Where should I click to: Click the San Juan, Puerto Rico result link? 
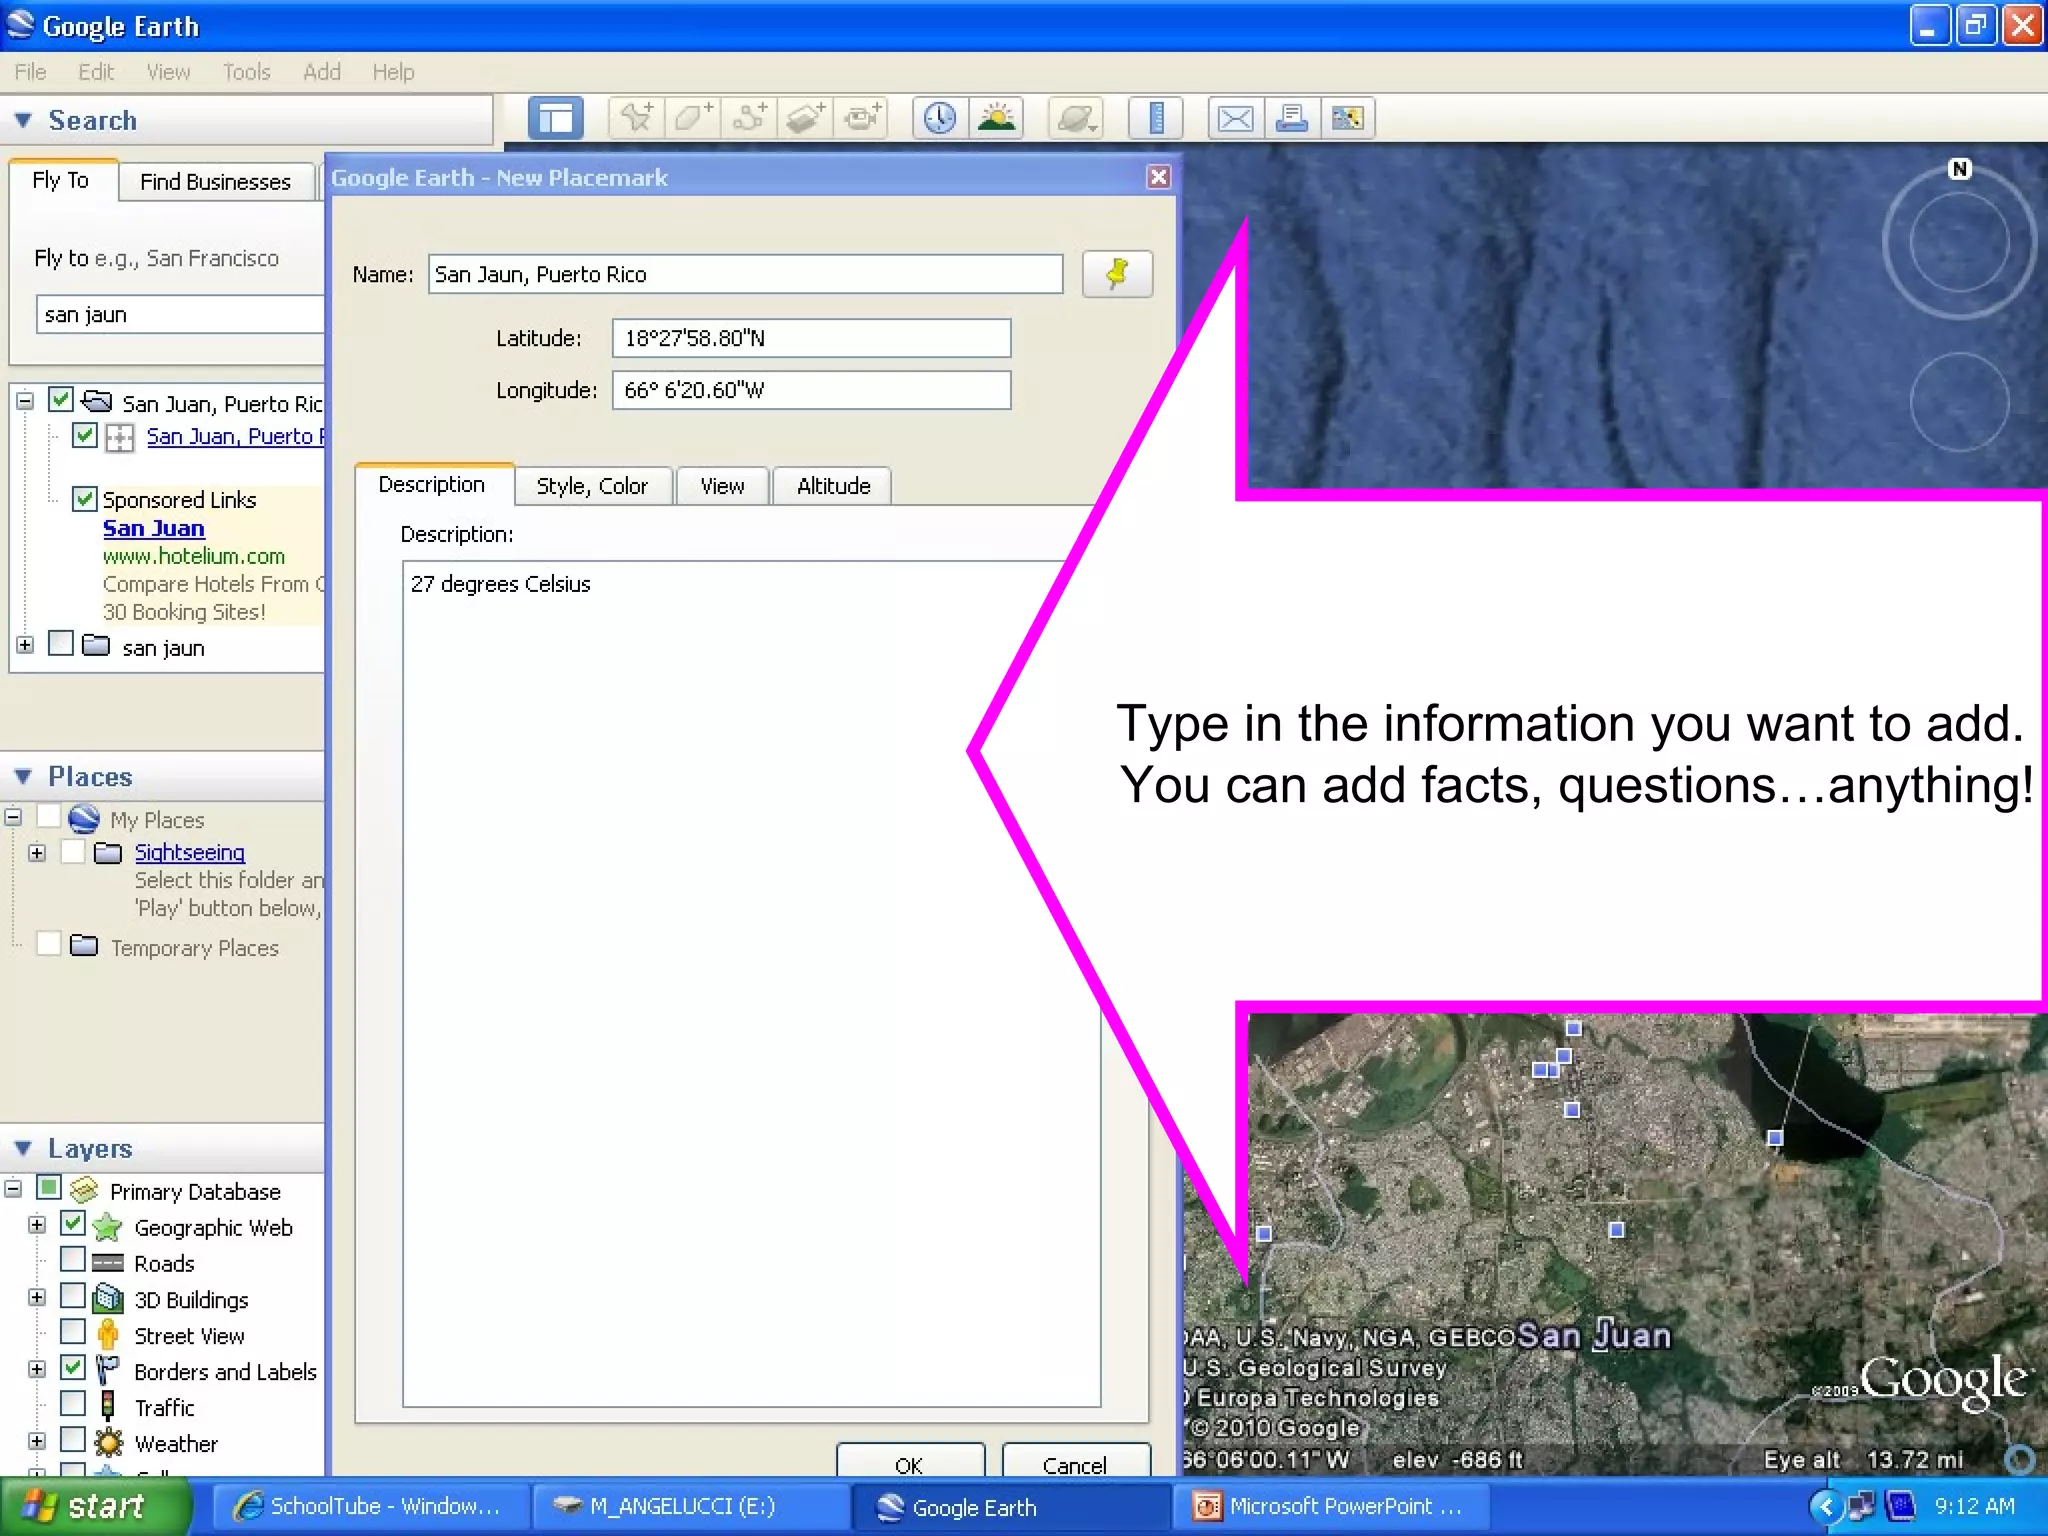[x=235, y=436]
